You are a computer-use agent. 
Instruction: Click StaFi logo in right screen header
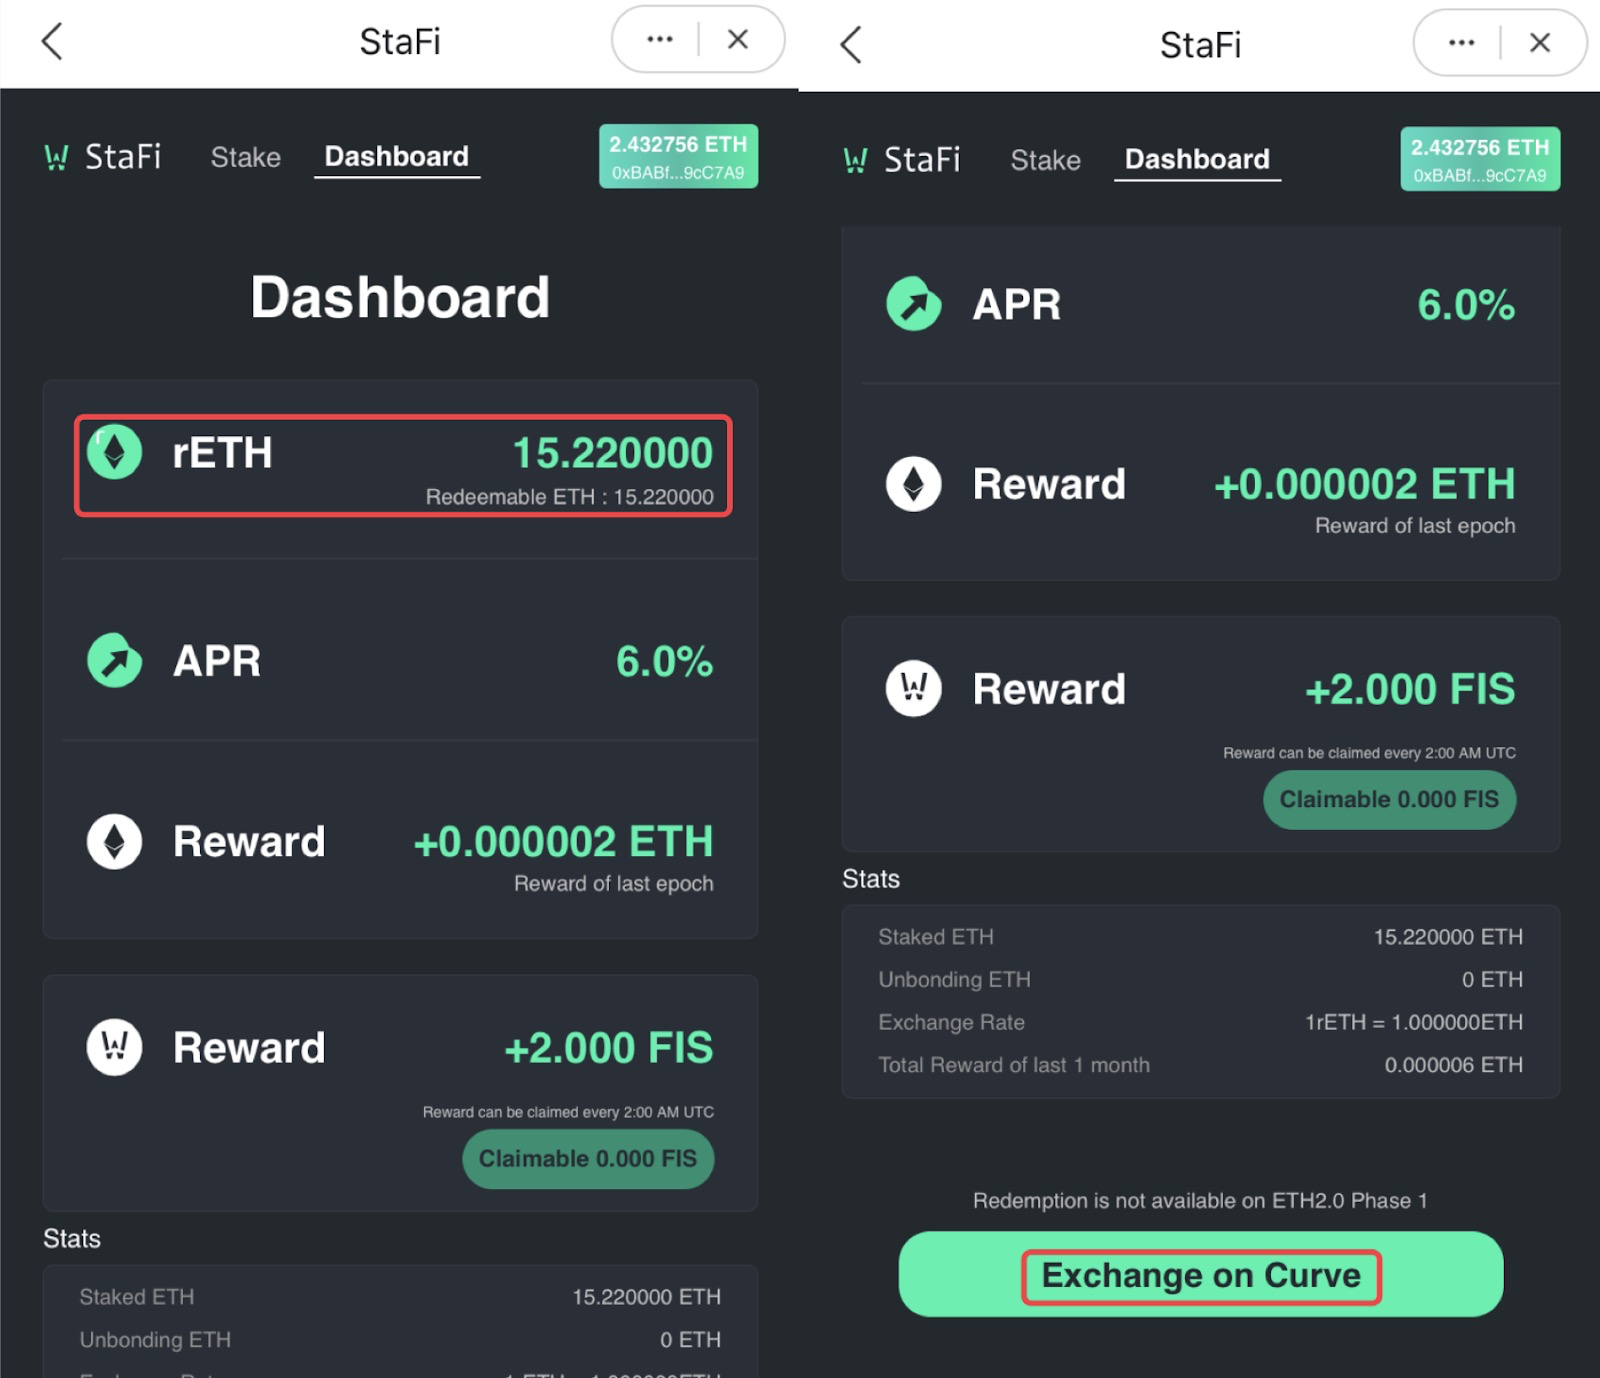pyautogui.click(x=901, y=159)
